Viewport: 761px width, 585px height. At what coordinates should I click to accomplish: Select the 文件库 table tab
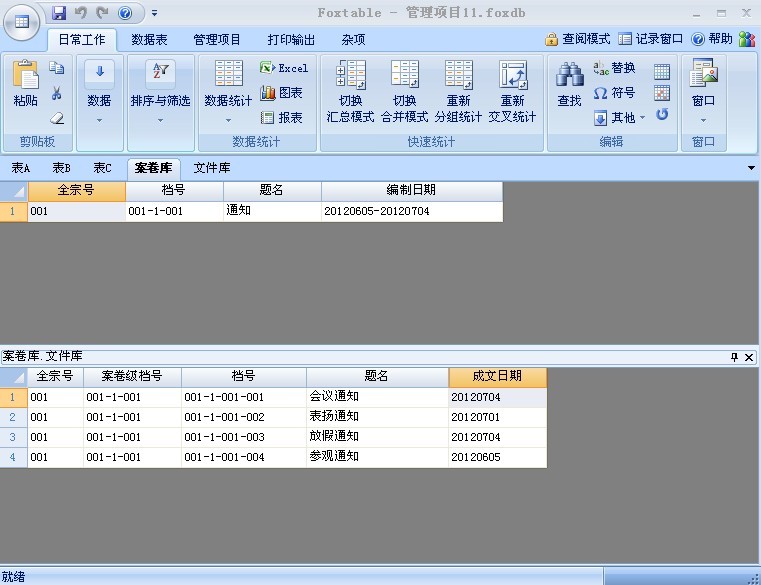pyautogui.click(x=212, y=168)
